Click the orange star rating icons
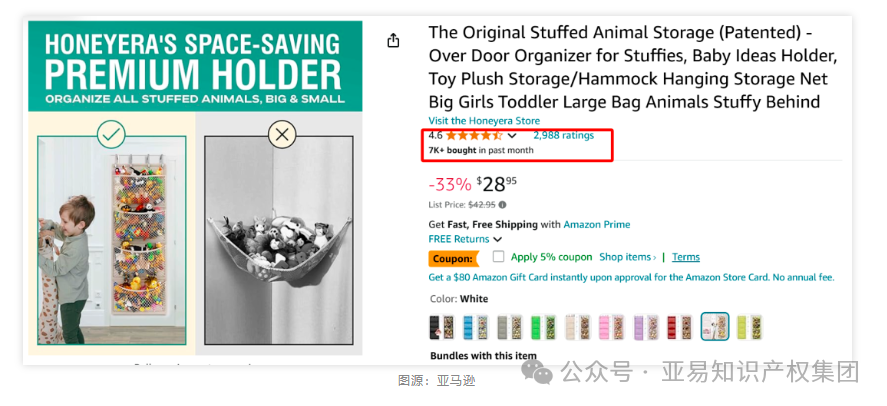The image size is (887, 406). [x=474, y=135]
